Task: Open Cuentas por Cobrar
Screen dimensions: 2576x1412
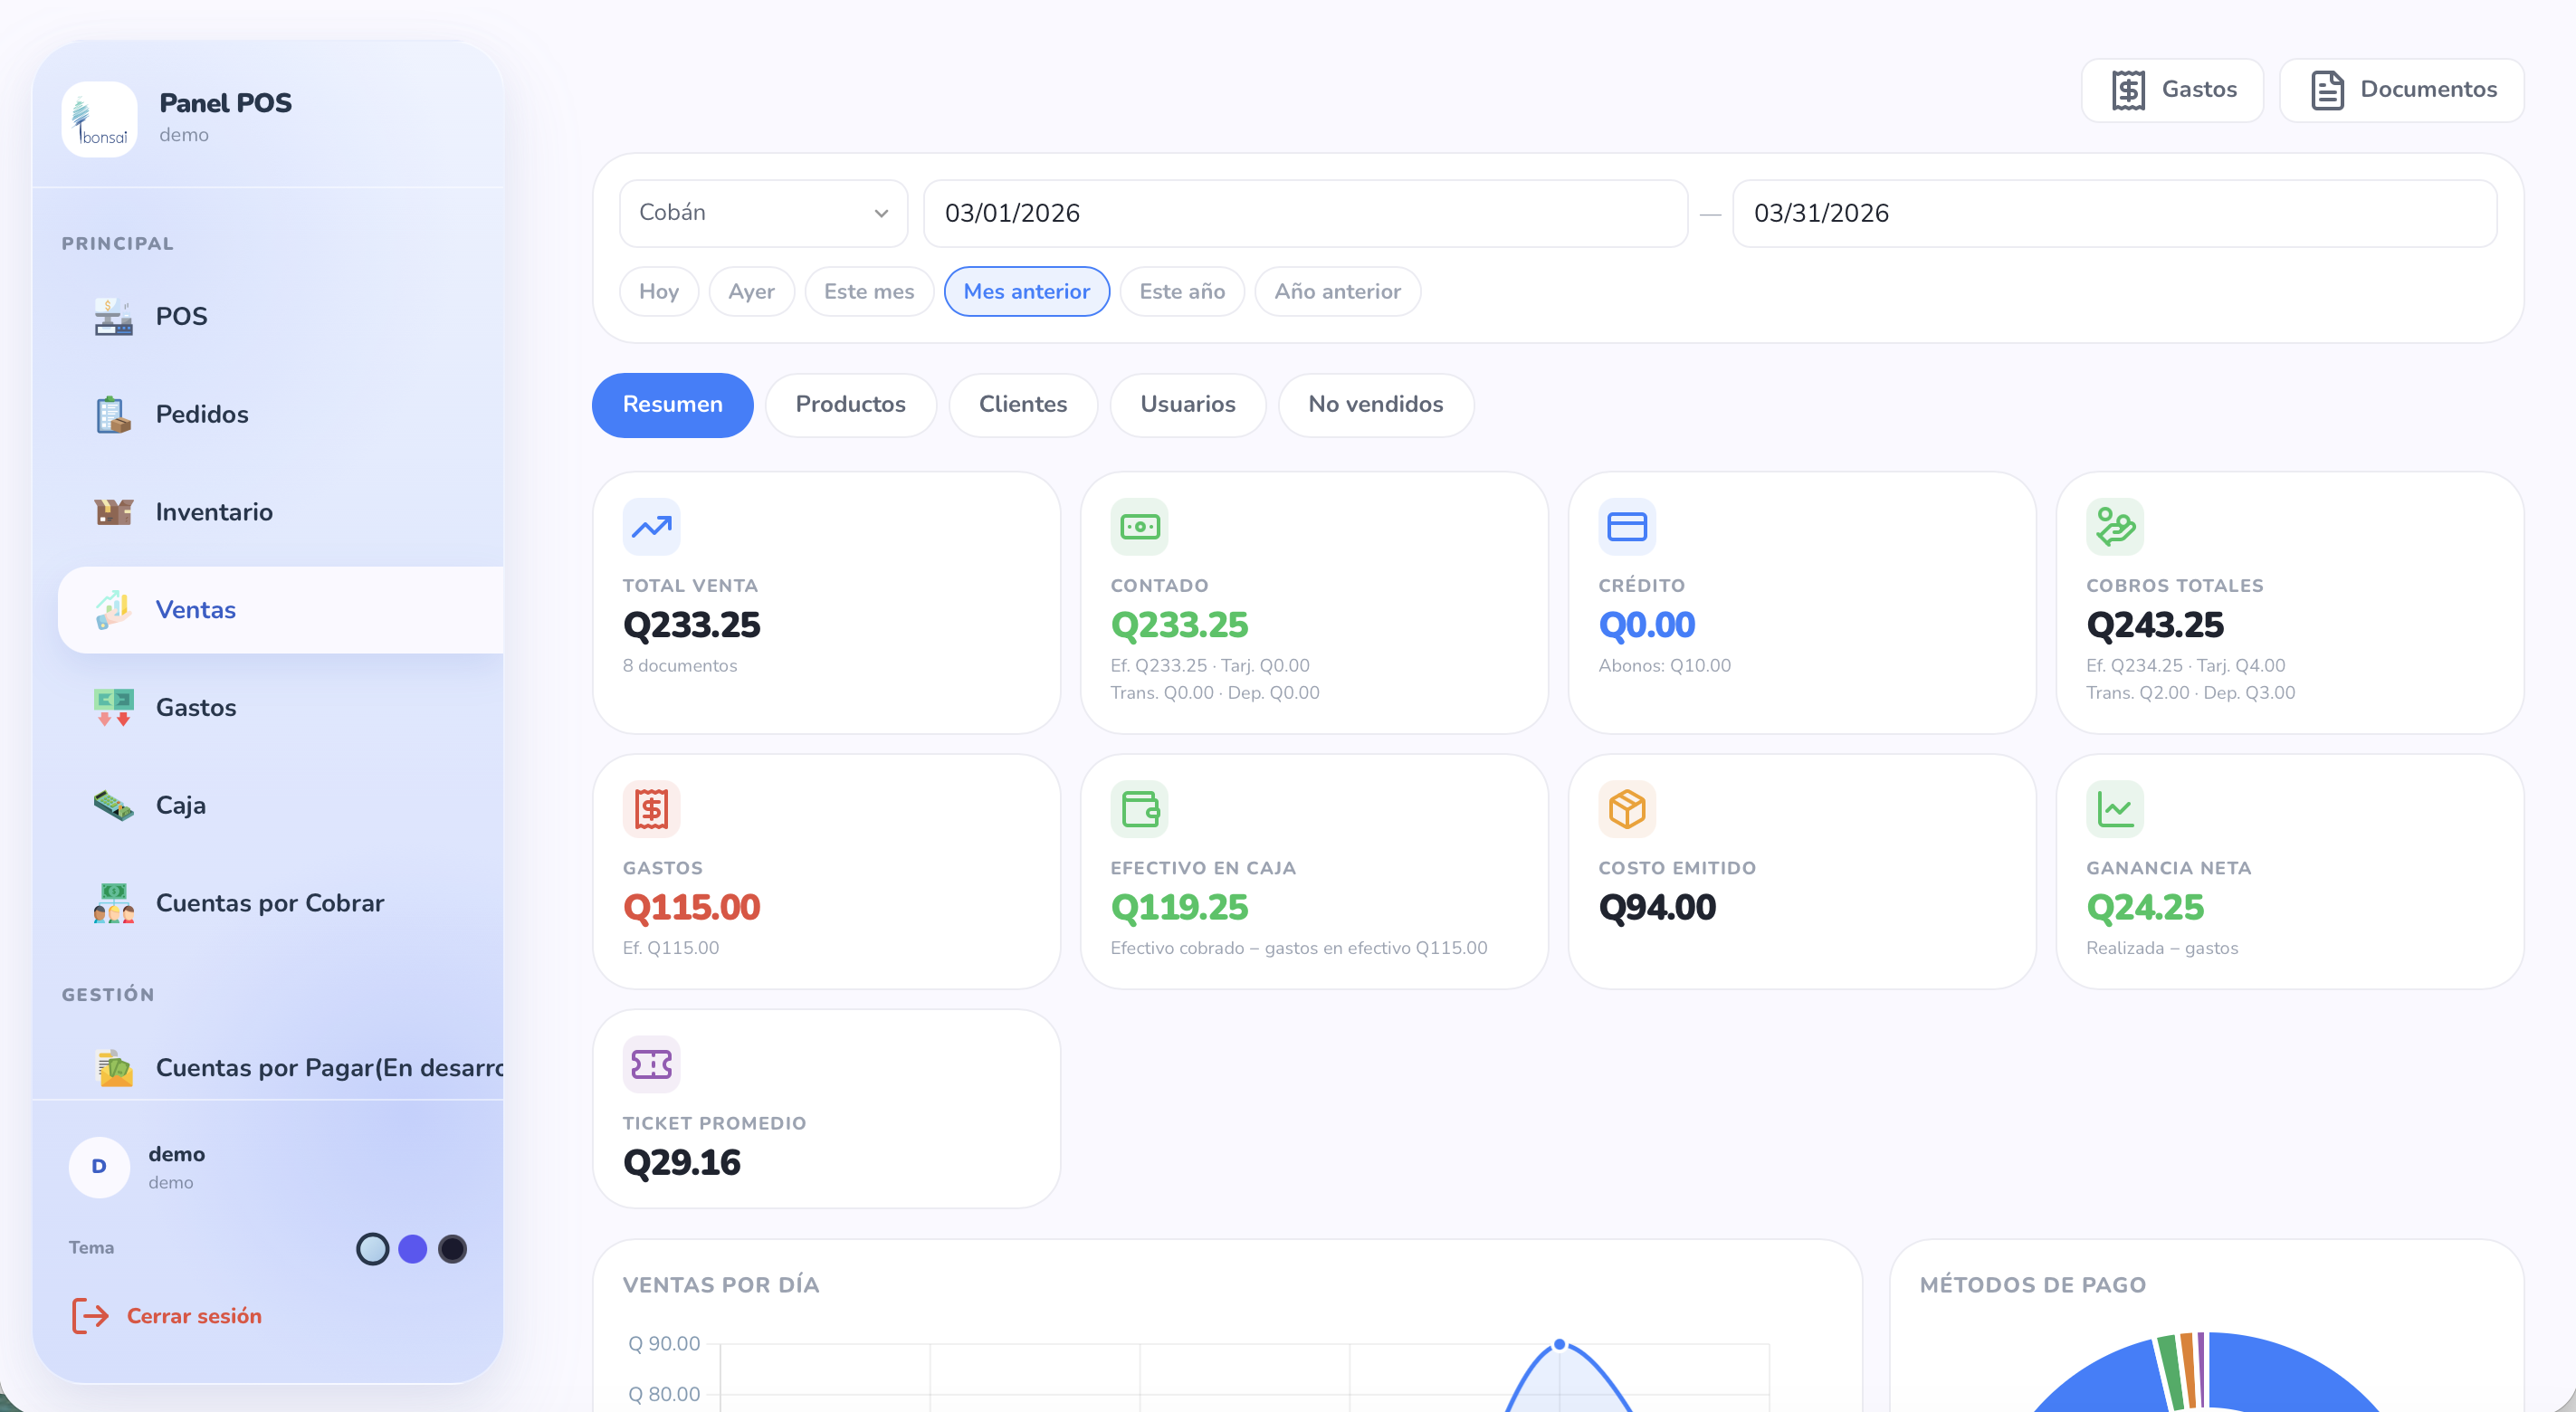Action: click(281, 903)
